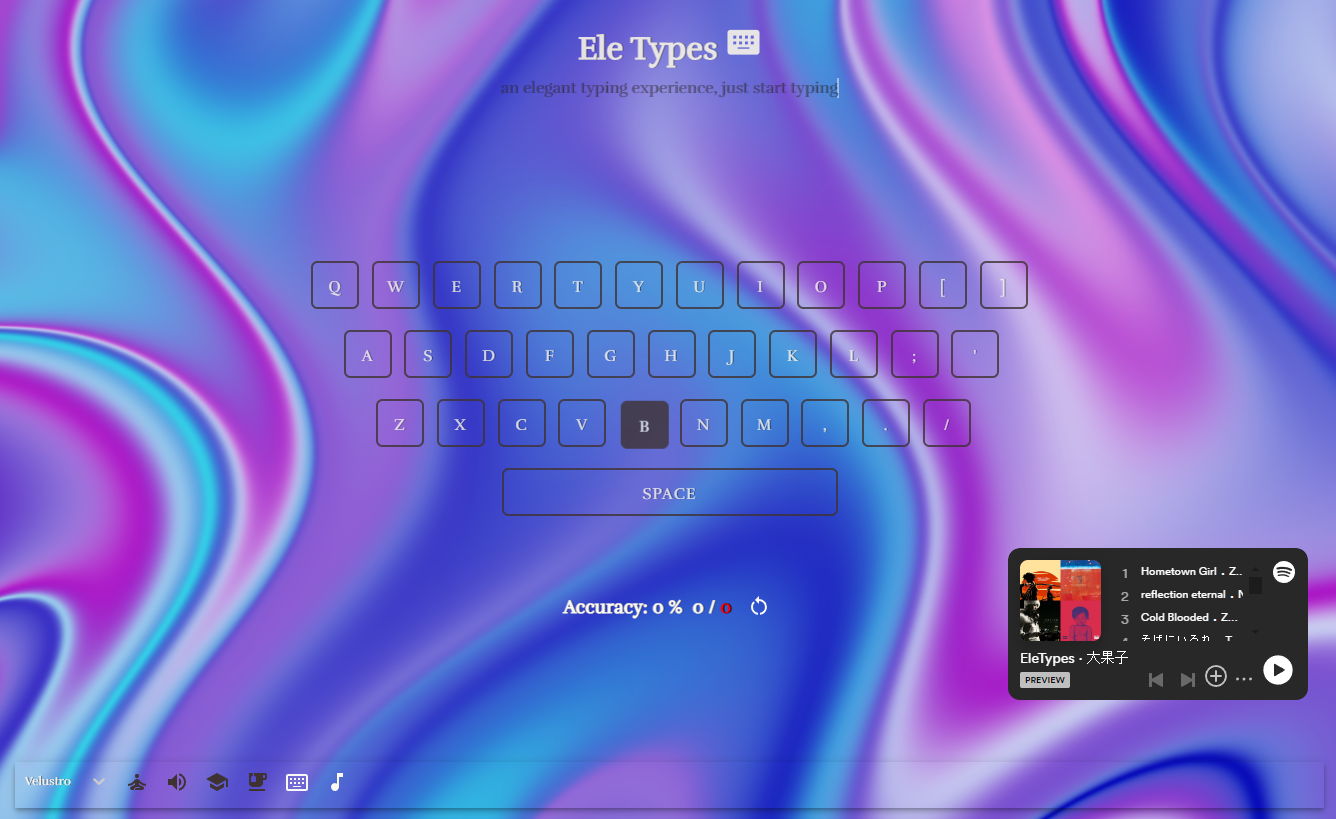Click the R key
1336x819 pixels.
tap(517, 285)
